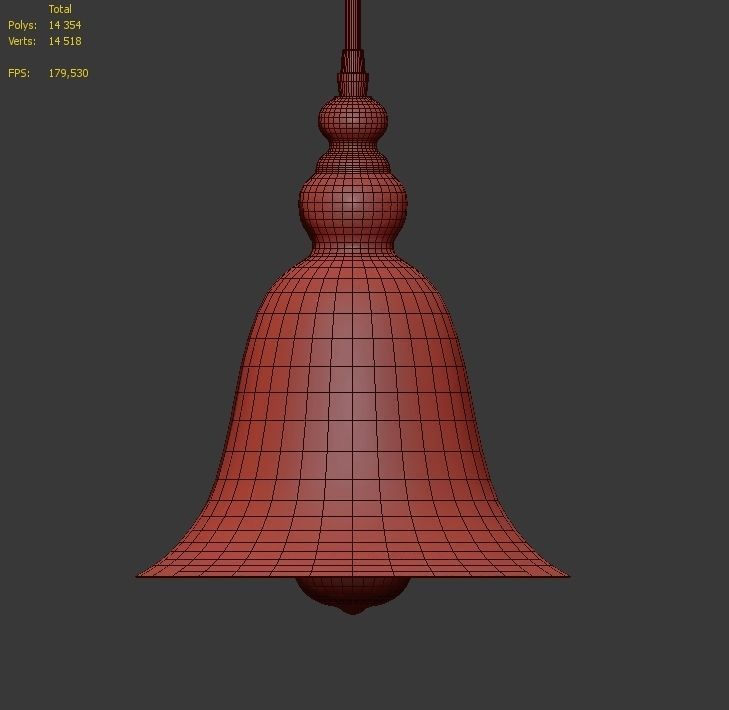This screenshot has width=729, height=710.
Task: Click the Verts count value 14 518
Action: click(x=65, y=41)
